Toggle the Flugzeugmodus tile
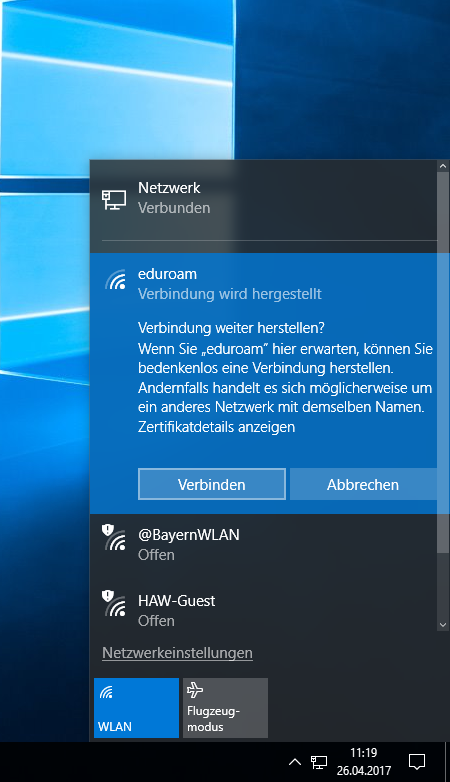 [x=225, y=708]
